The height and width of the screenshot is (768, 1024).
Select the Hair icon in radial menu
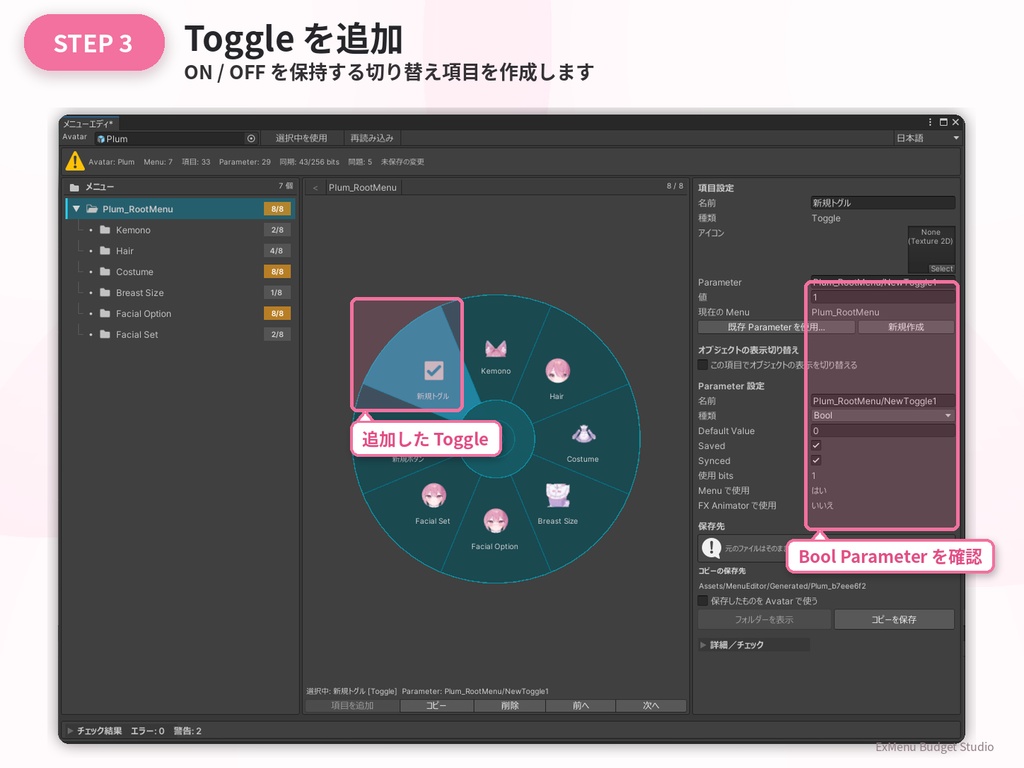(x=557, y=372)
